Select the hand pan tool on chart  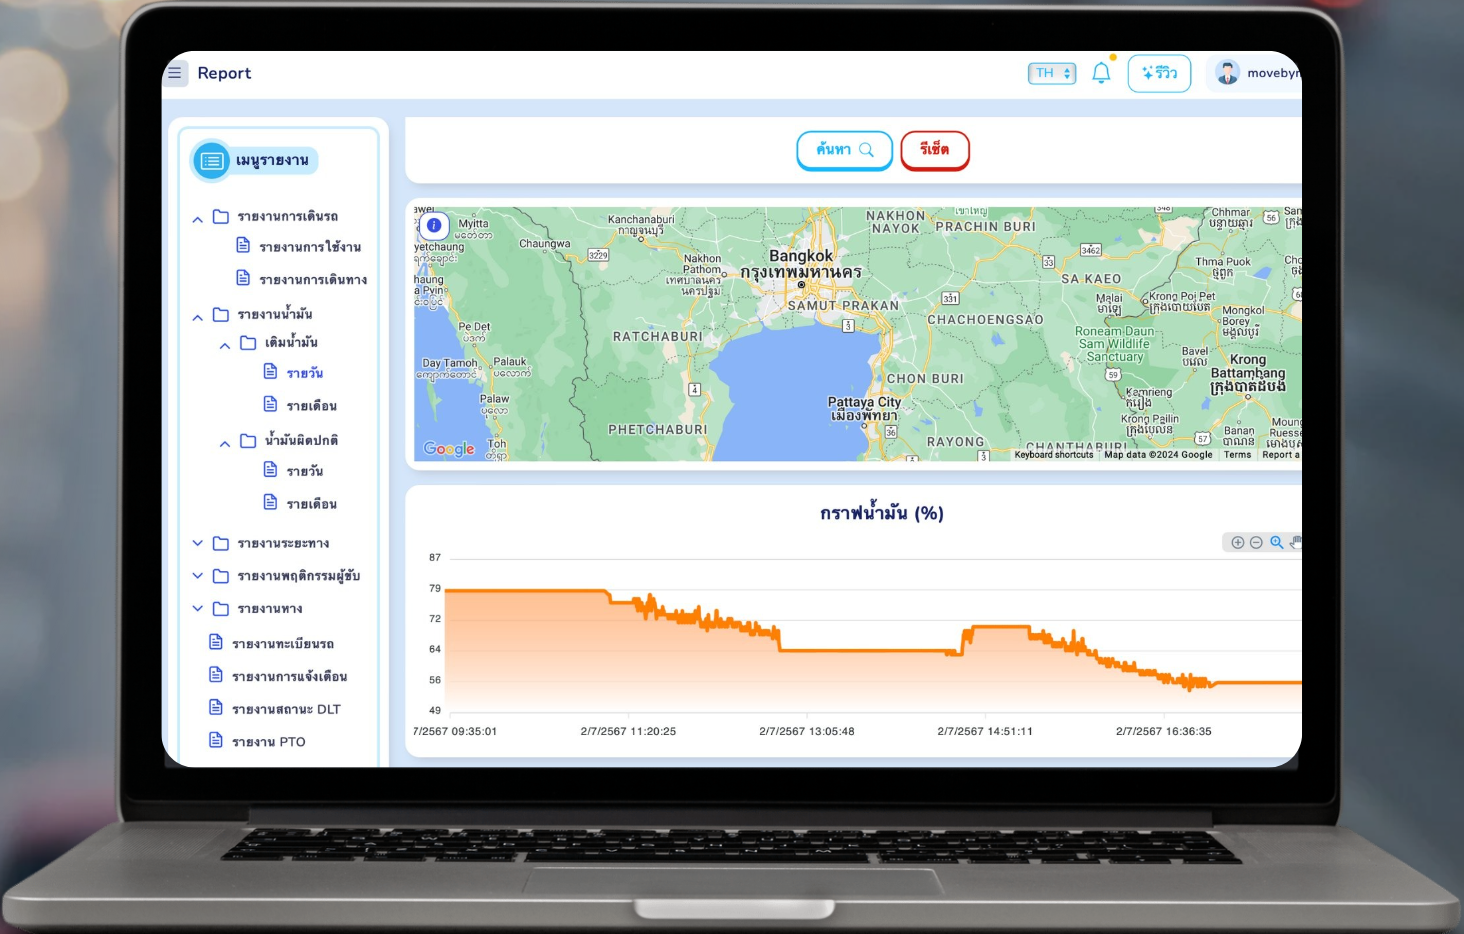[1295, 542]
